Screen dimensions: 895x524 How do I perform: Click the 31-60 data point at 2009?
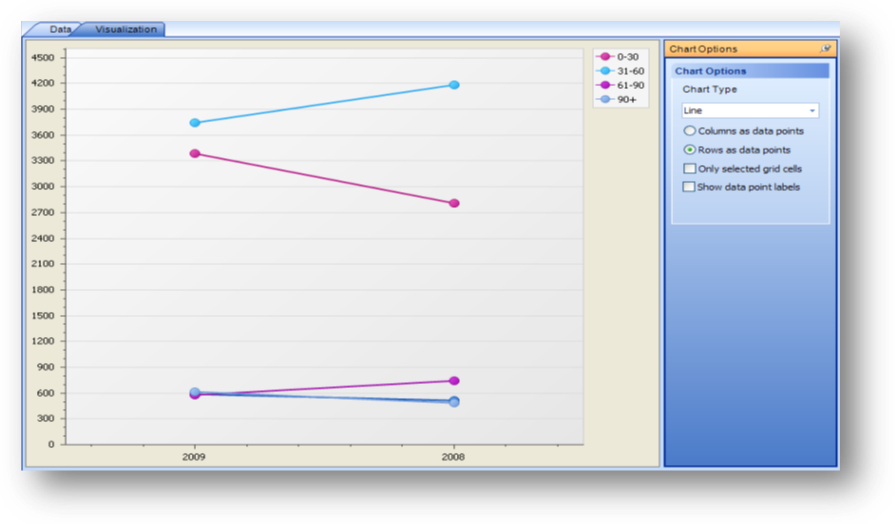click(195, 123)
